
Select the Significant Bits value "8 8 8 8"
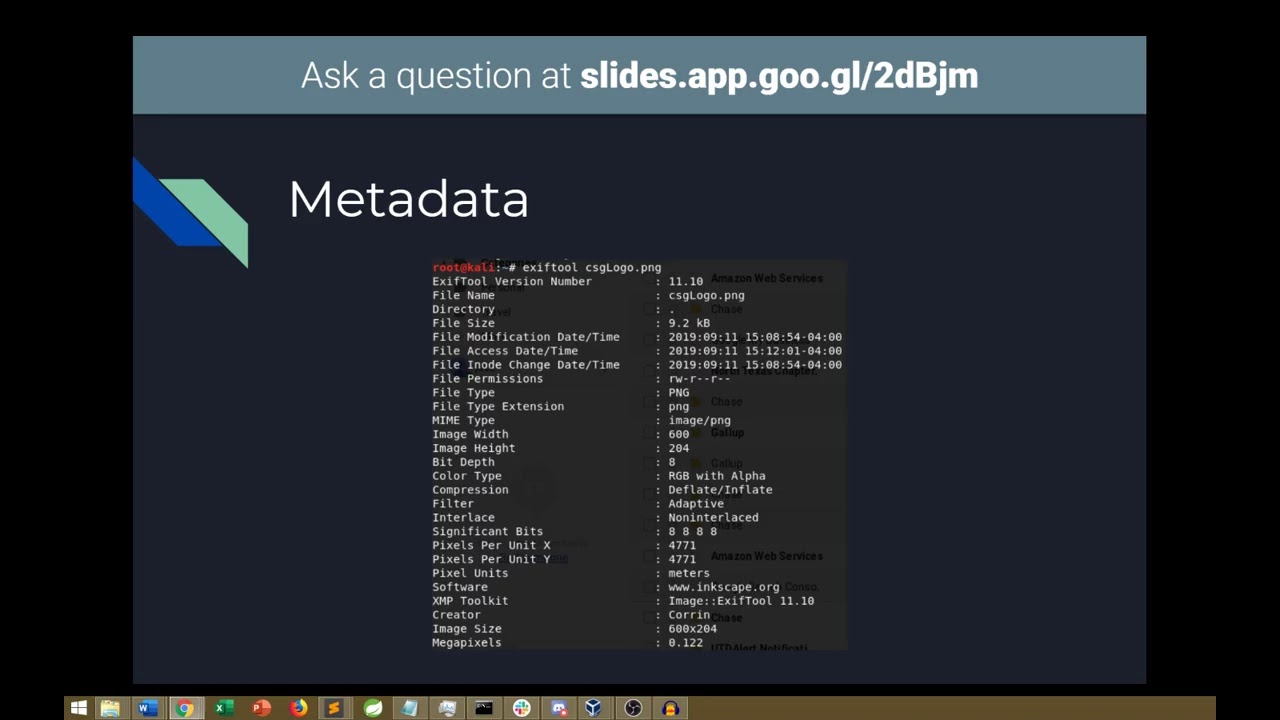tap(693, 532)
